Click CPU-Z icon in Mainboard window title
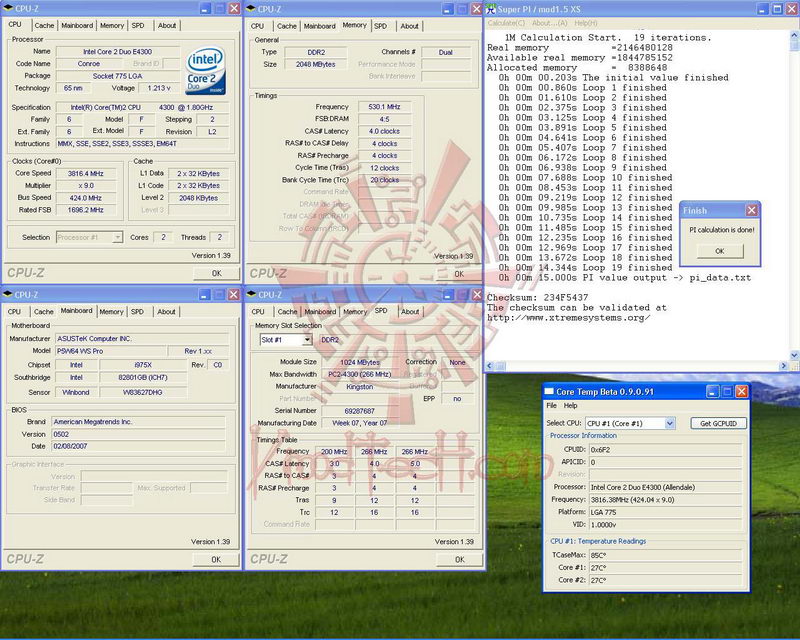The width and height of the screenshot is (800, 640). (x=8, y=294)
